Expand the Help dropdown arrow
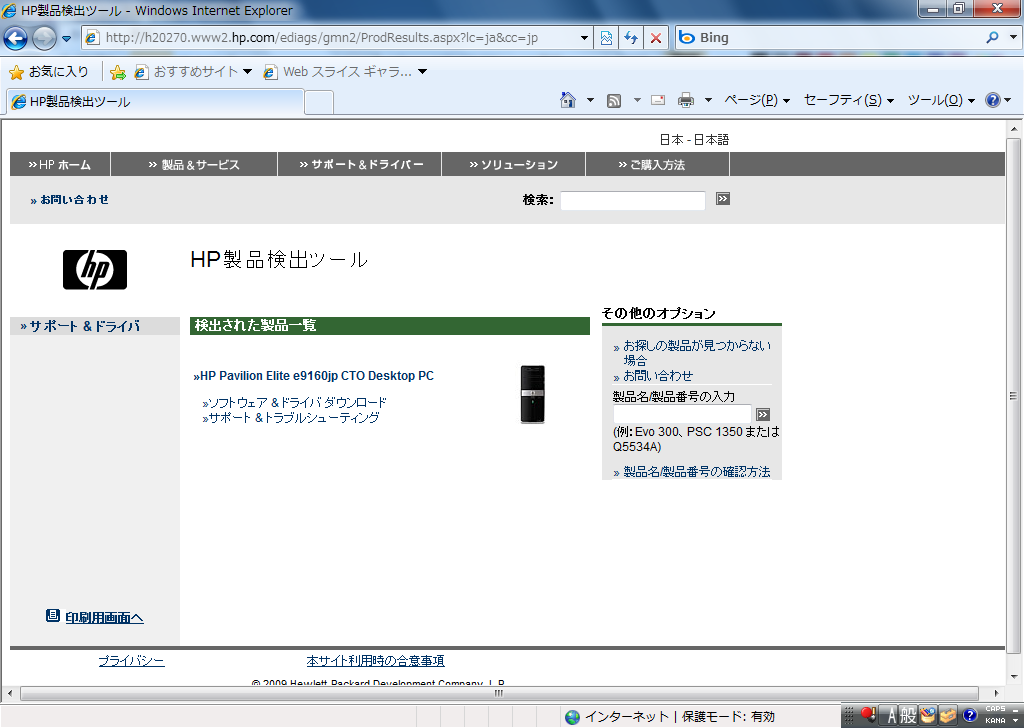Viewport: 1024px width, 728px height. coord(1008,100)
